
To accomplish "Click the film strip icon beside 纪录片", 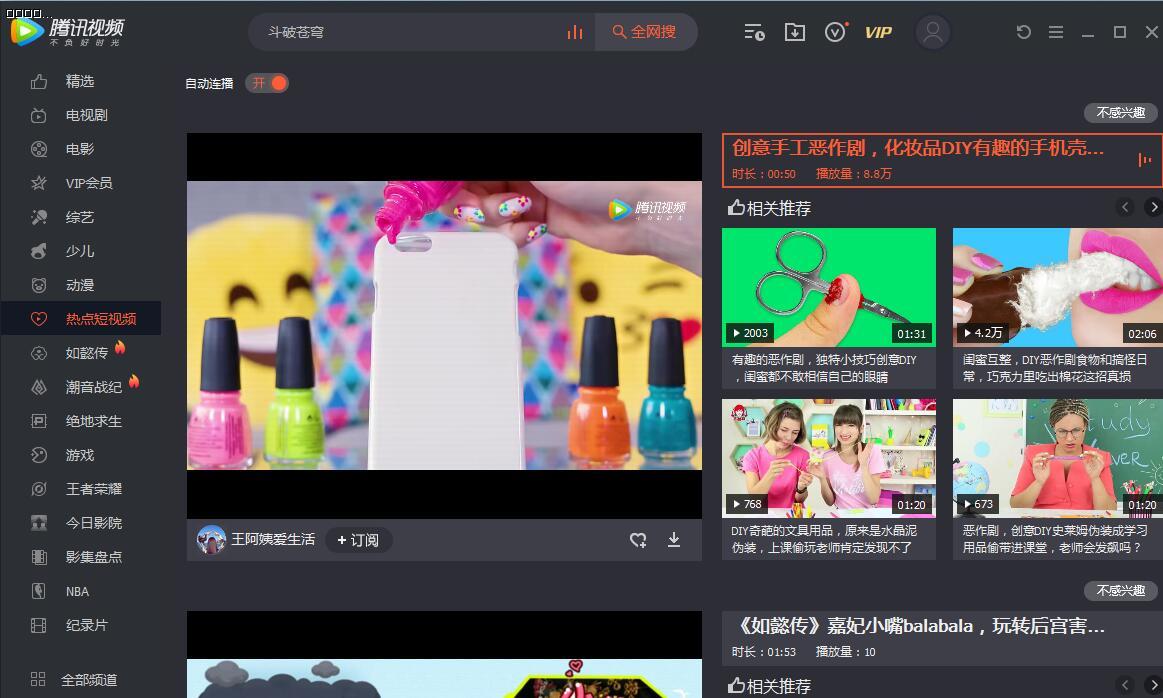I will tap(39, 625).
